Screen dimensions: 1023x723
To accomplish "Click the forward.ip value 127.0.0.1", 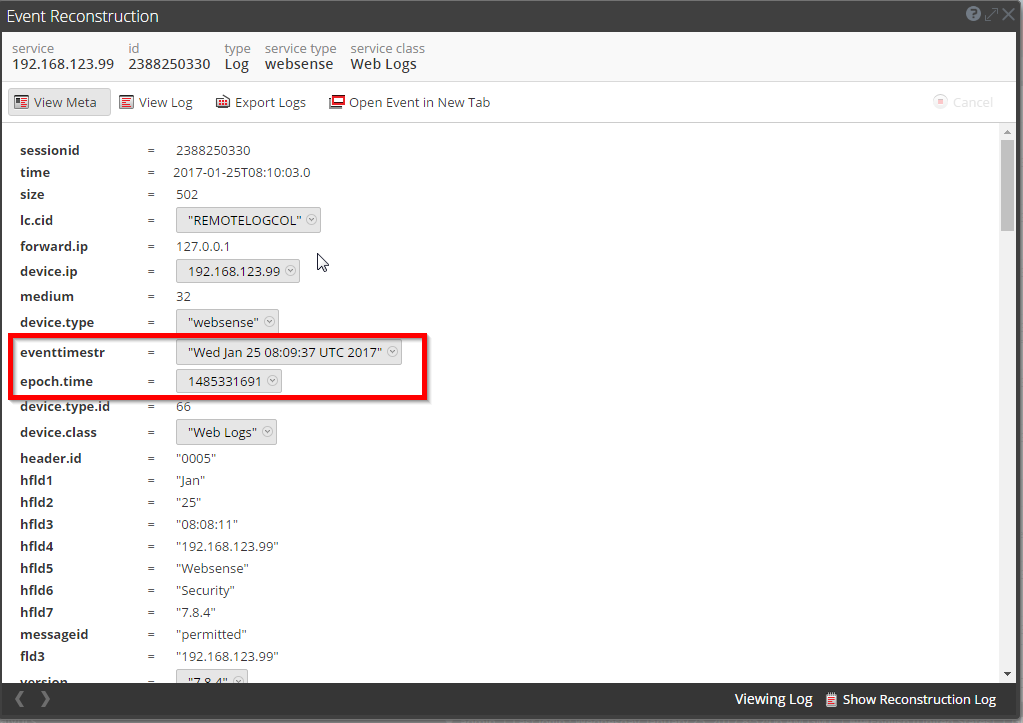I will click(203, 246).
